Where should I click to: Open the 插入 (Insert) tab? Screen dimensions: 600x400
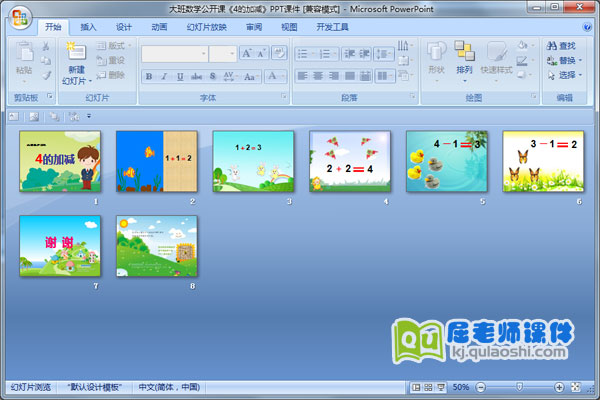(88, 27)
